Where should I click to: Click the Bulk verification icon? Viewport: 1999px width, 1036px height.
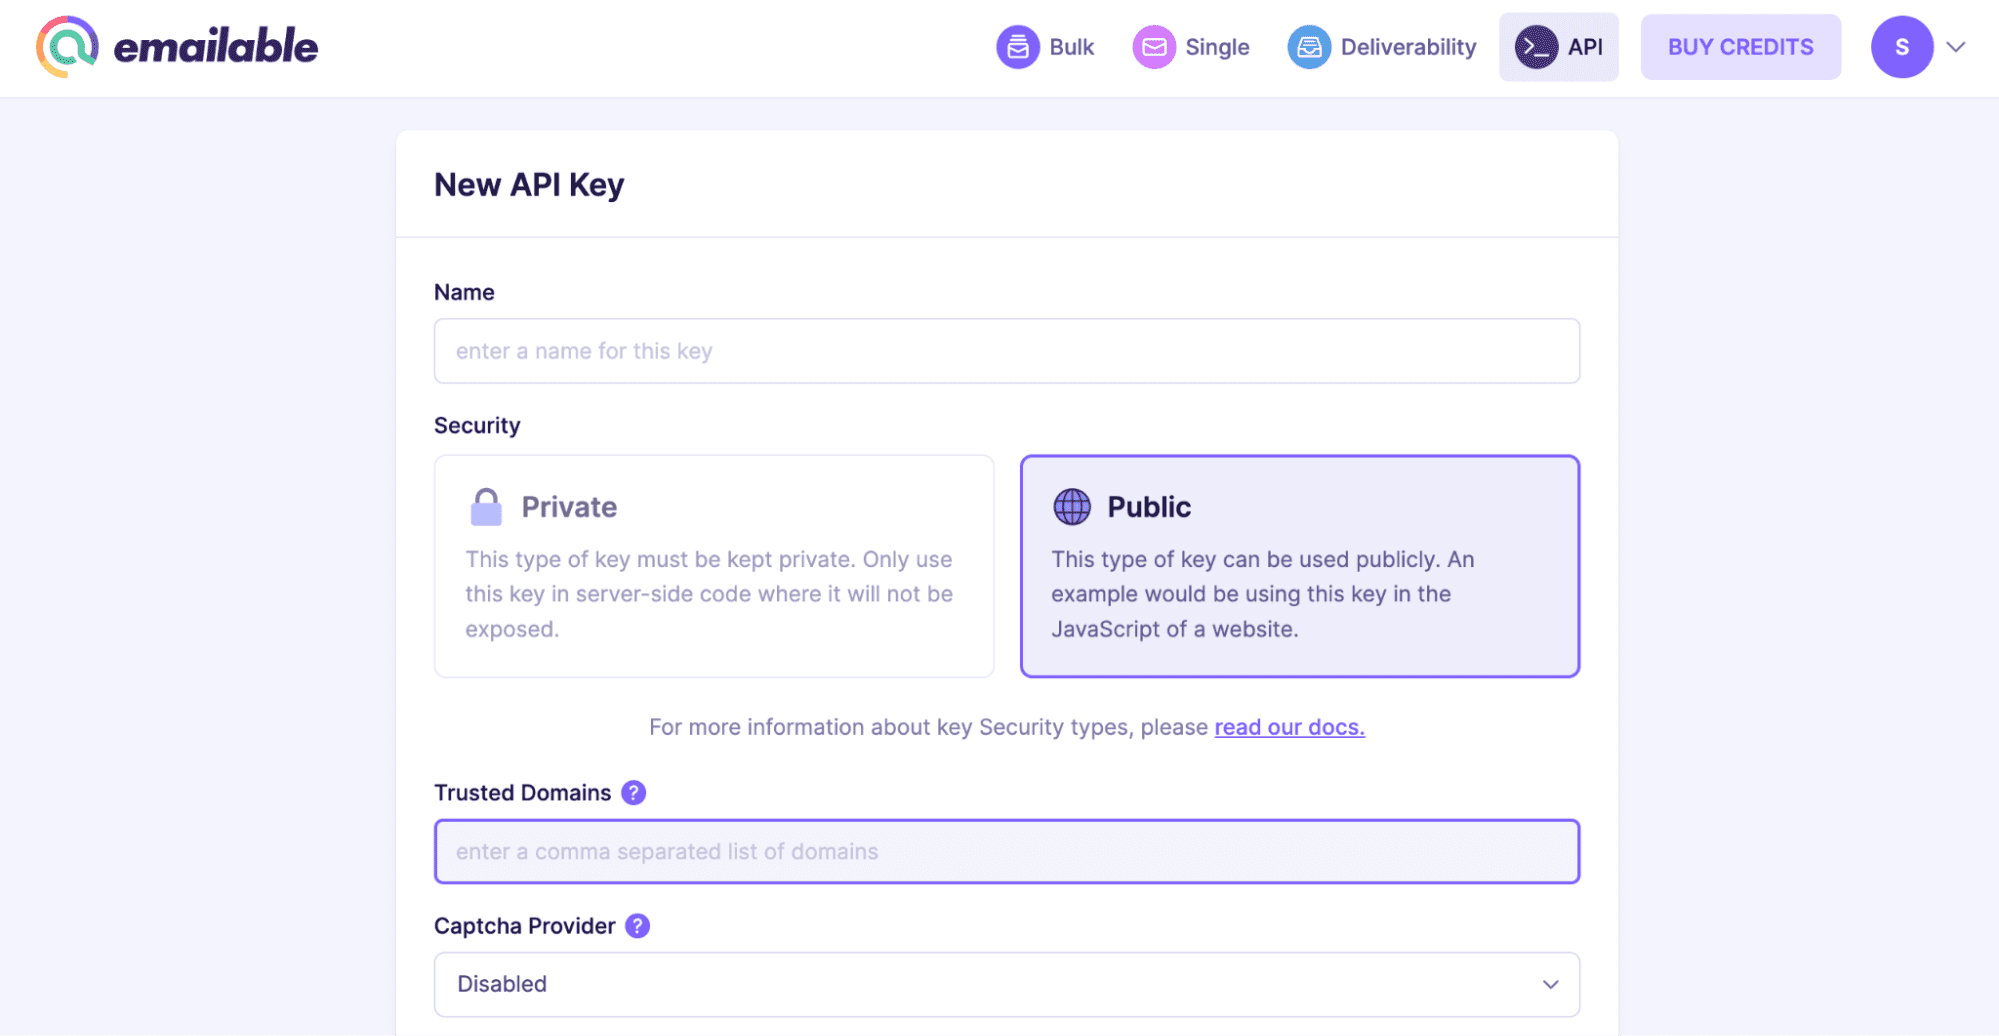point(1017,47)
